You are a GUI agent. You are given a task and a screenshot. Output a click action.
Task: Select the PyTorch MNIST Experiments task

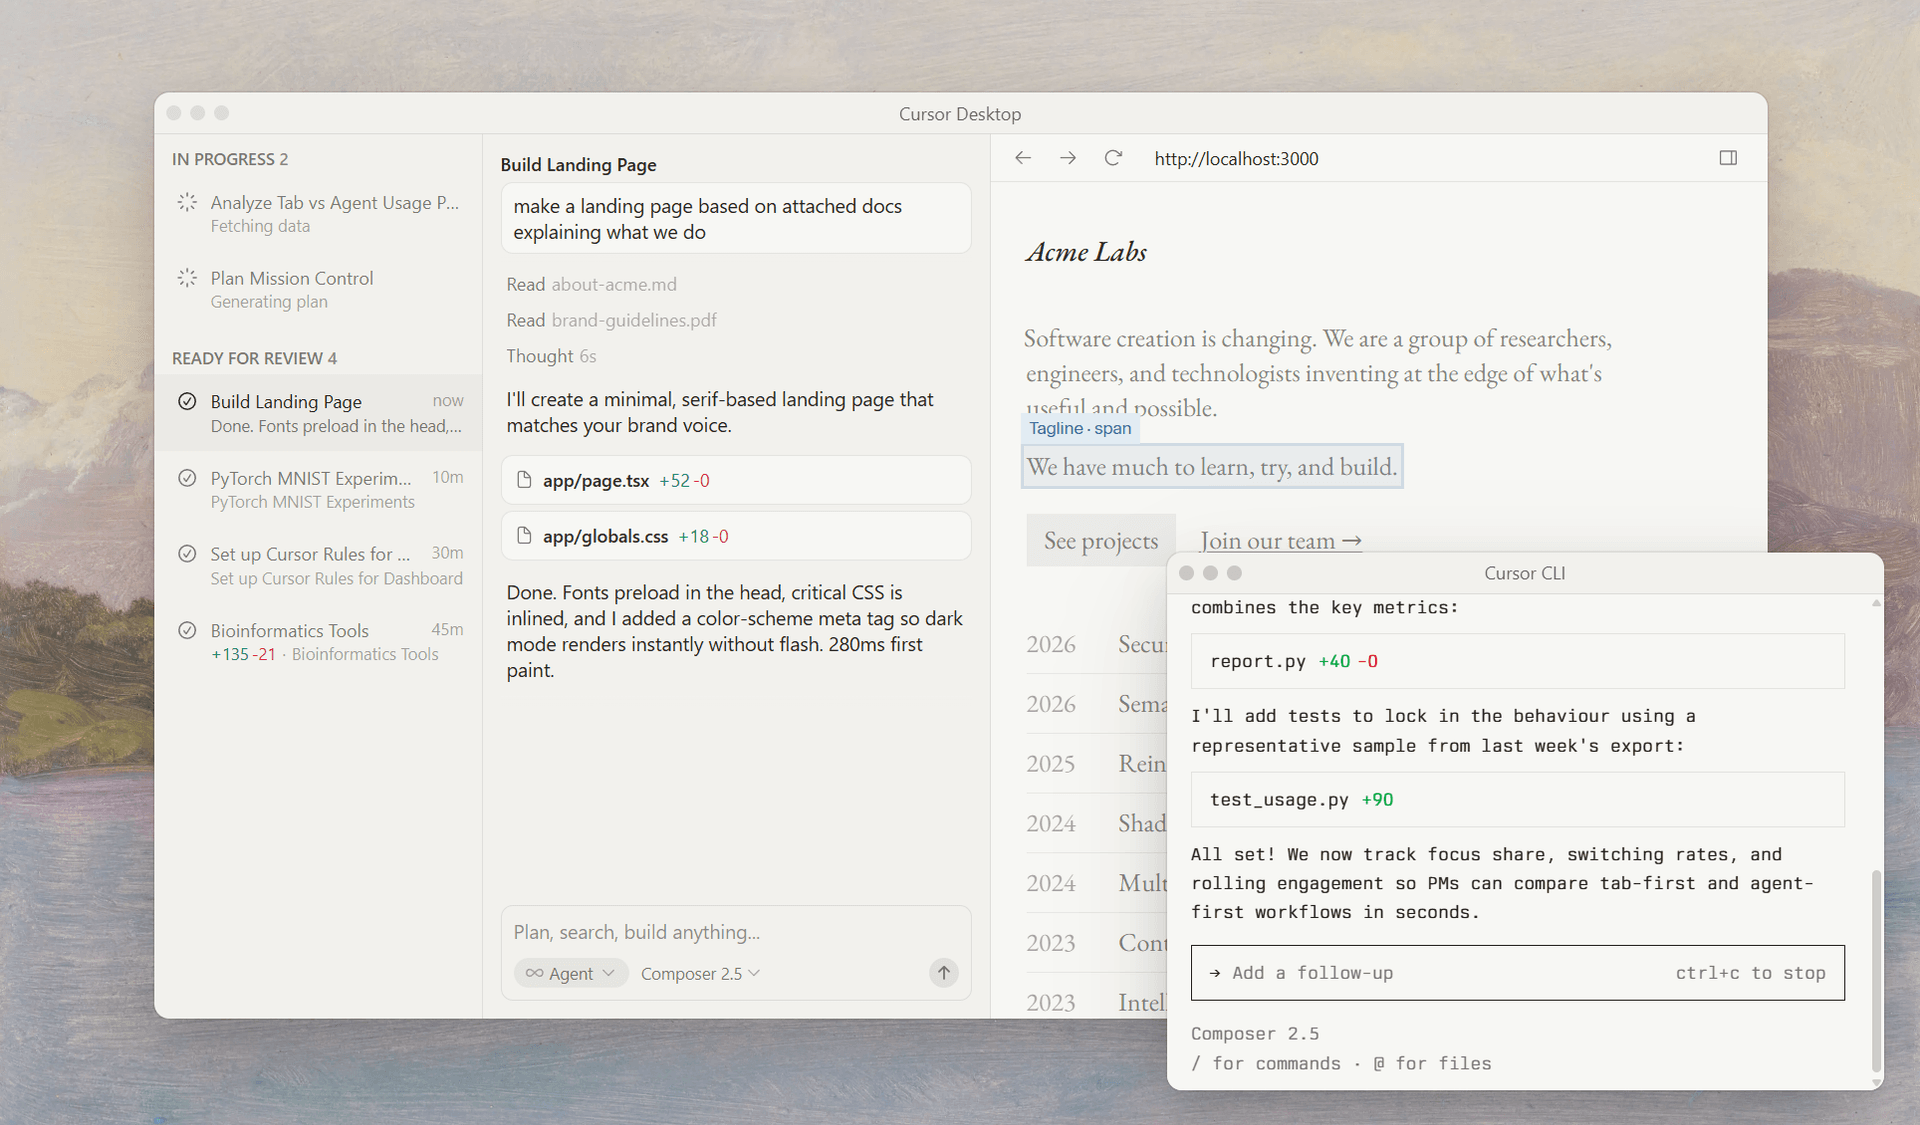(x=318, y=489)
